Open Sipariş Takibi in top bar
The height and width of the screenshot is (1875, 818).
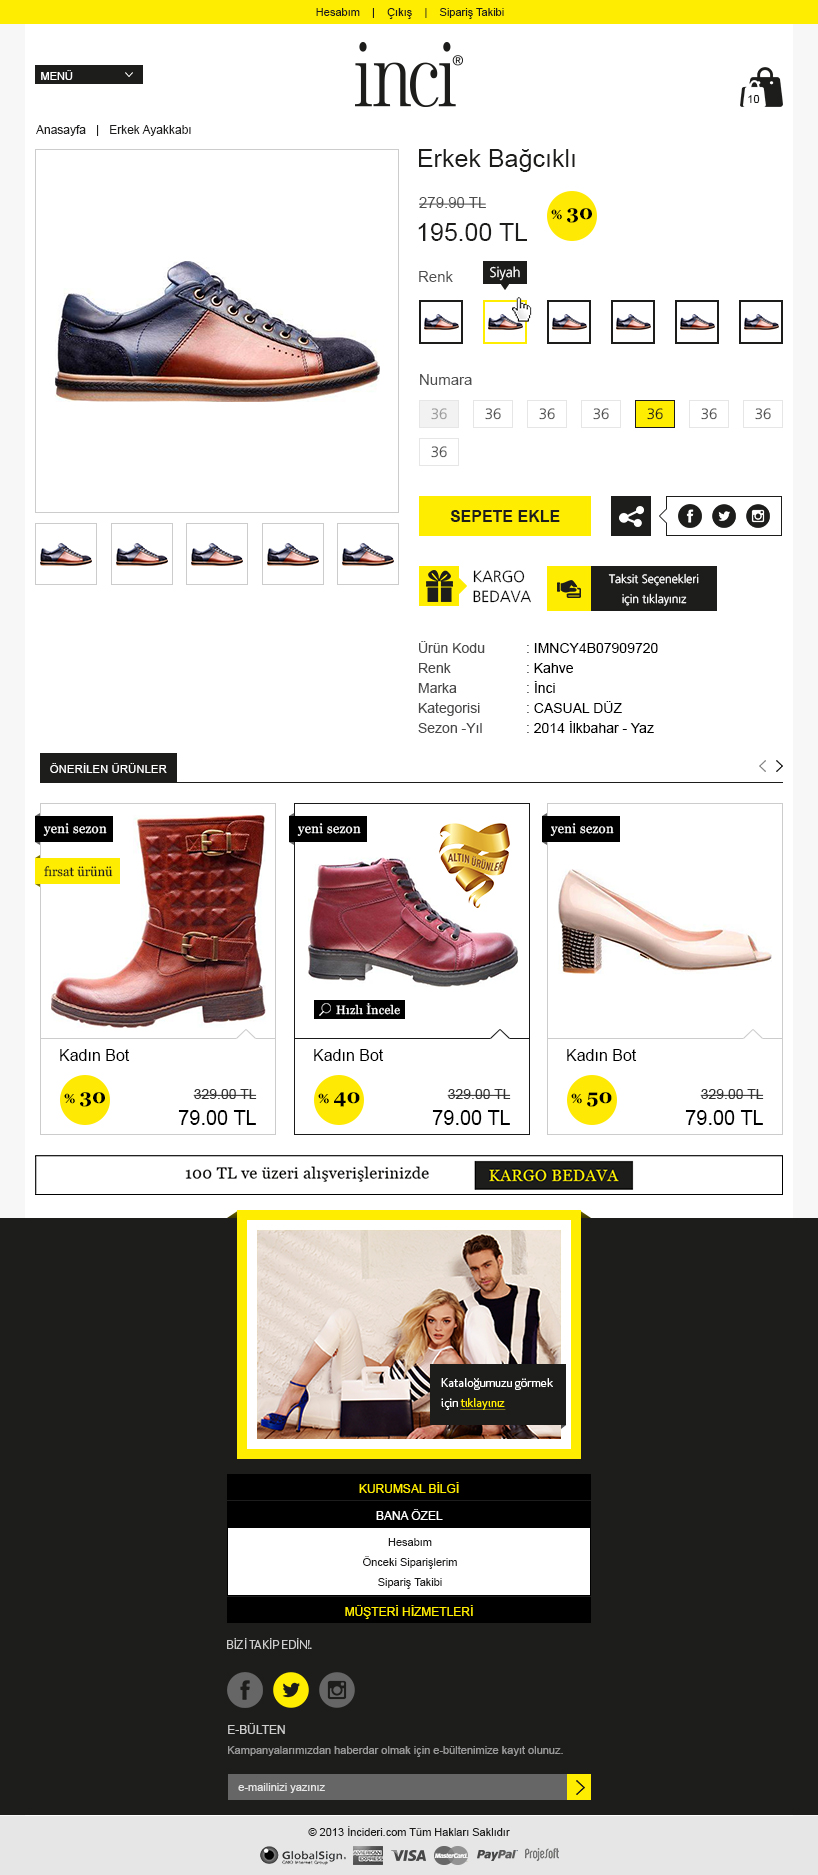click(x=471, y=12)
